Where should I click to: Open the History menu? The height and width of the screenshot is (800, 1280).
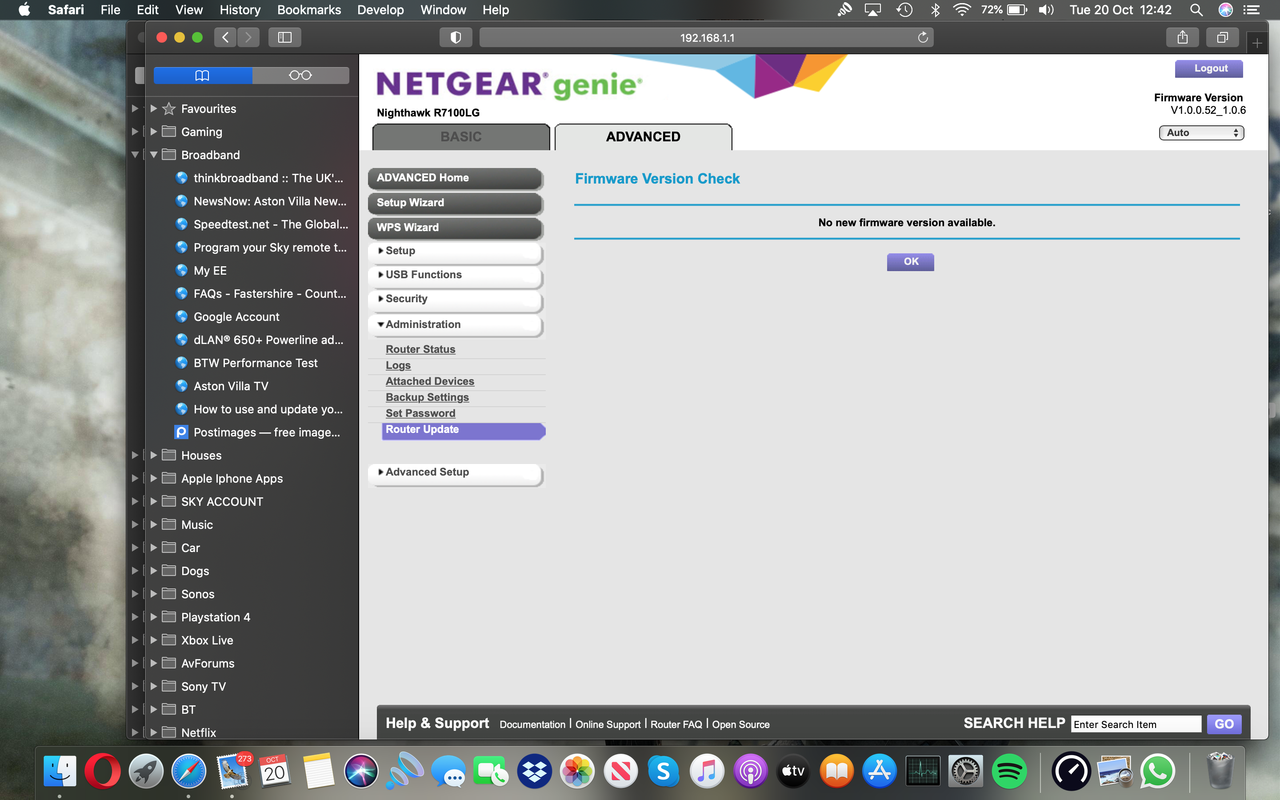pos(240,10)
